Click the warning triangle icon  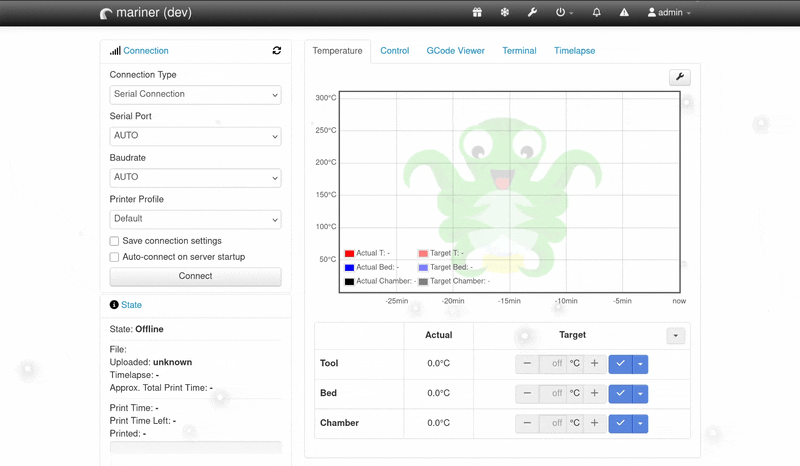pyautogui.click(x=624, y=13)
